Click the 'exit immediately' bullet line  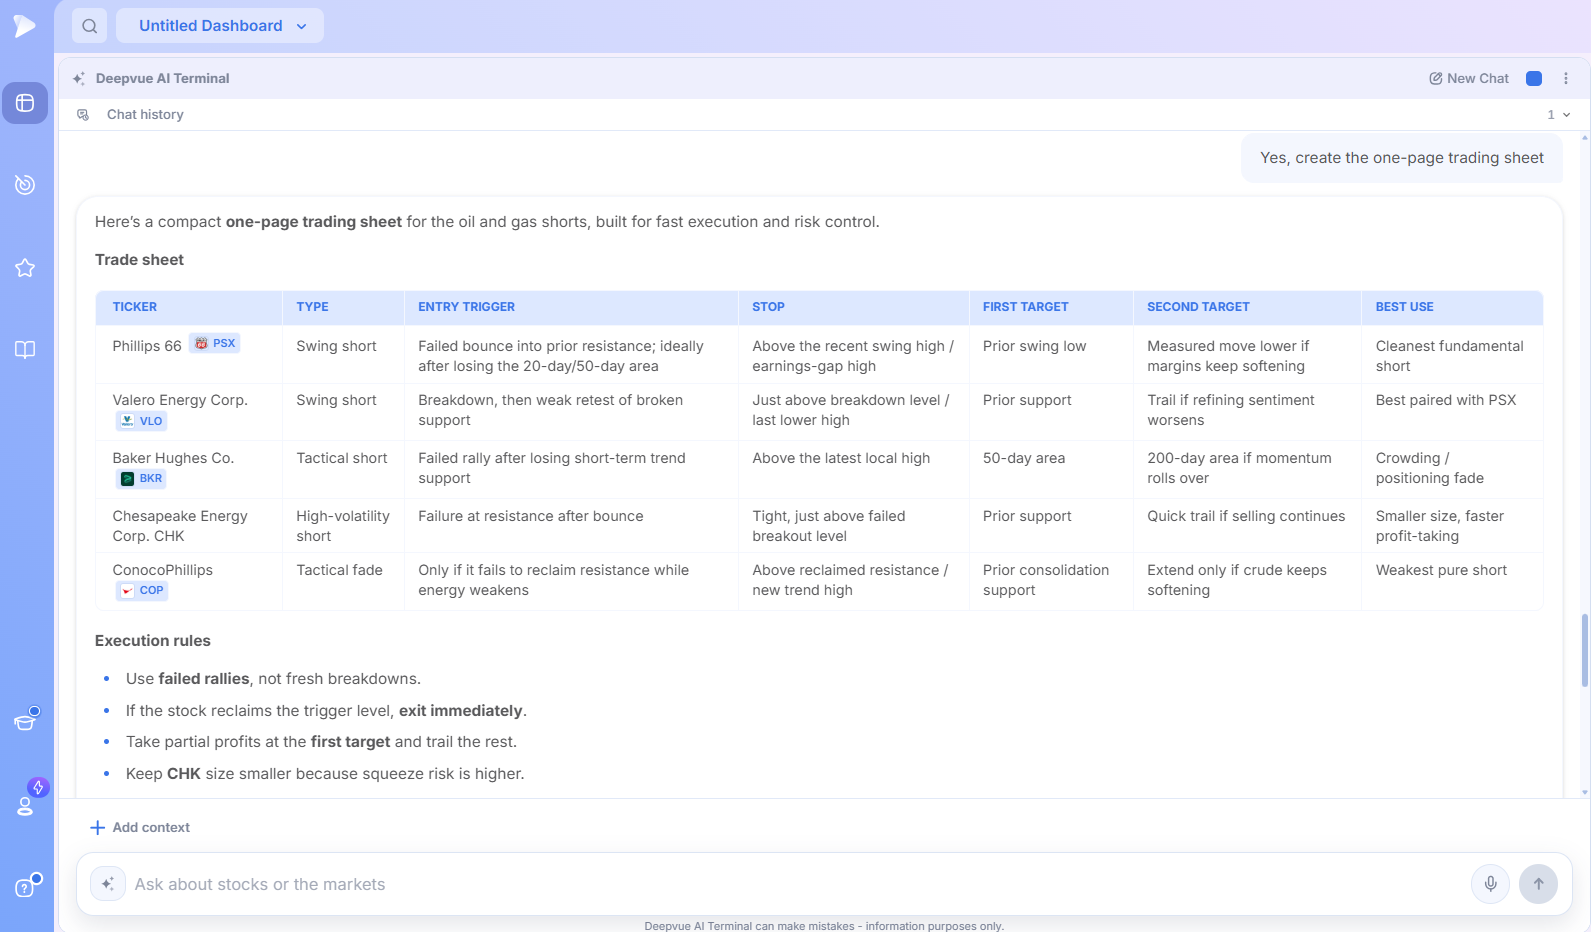326,711
